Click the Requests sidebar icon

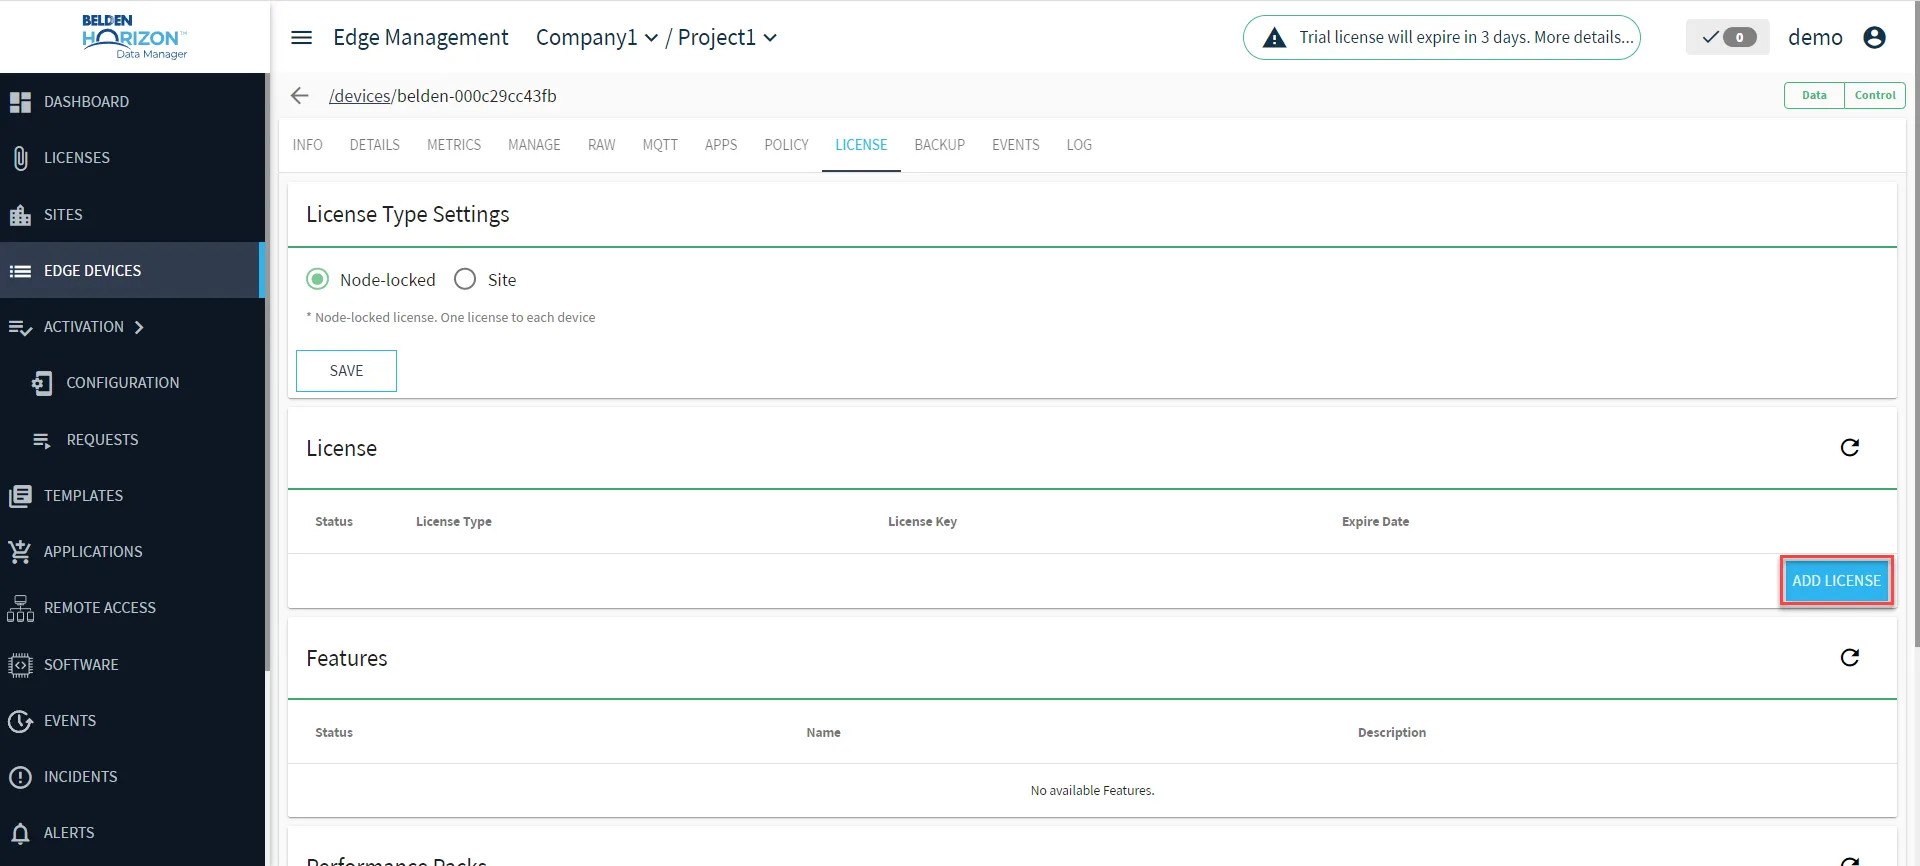click(x=42, y=440)
